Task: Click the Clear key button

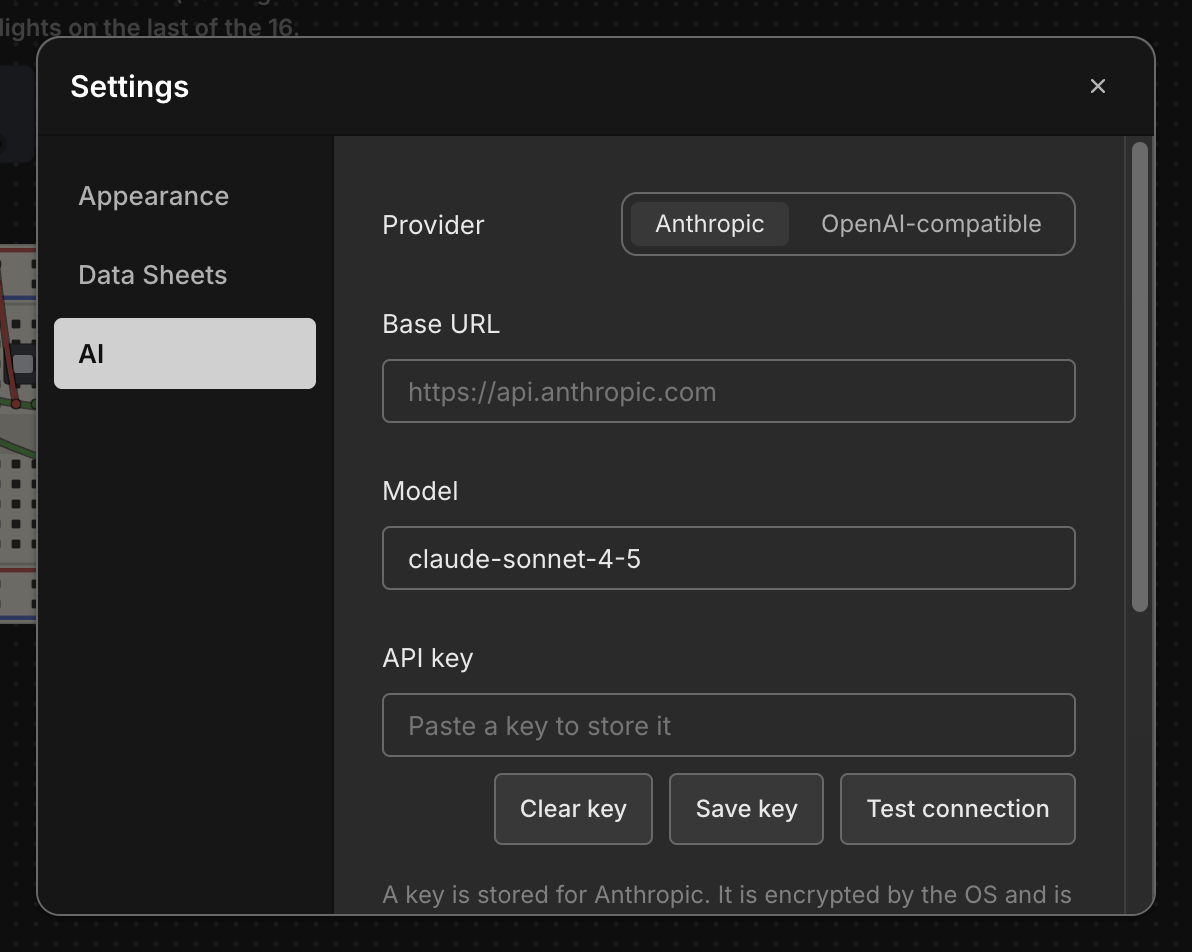Action: coord(573,809)
